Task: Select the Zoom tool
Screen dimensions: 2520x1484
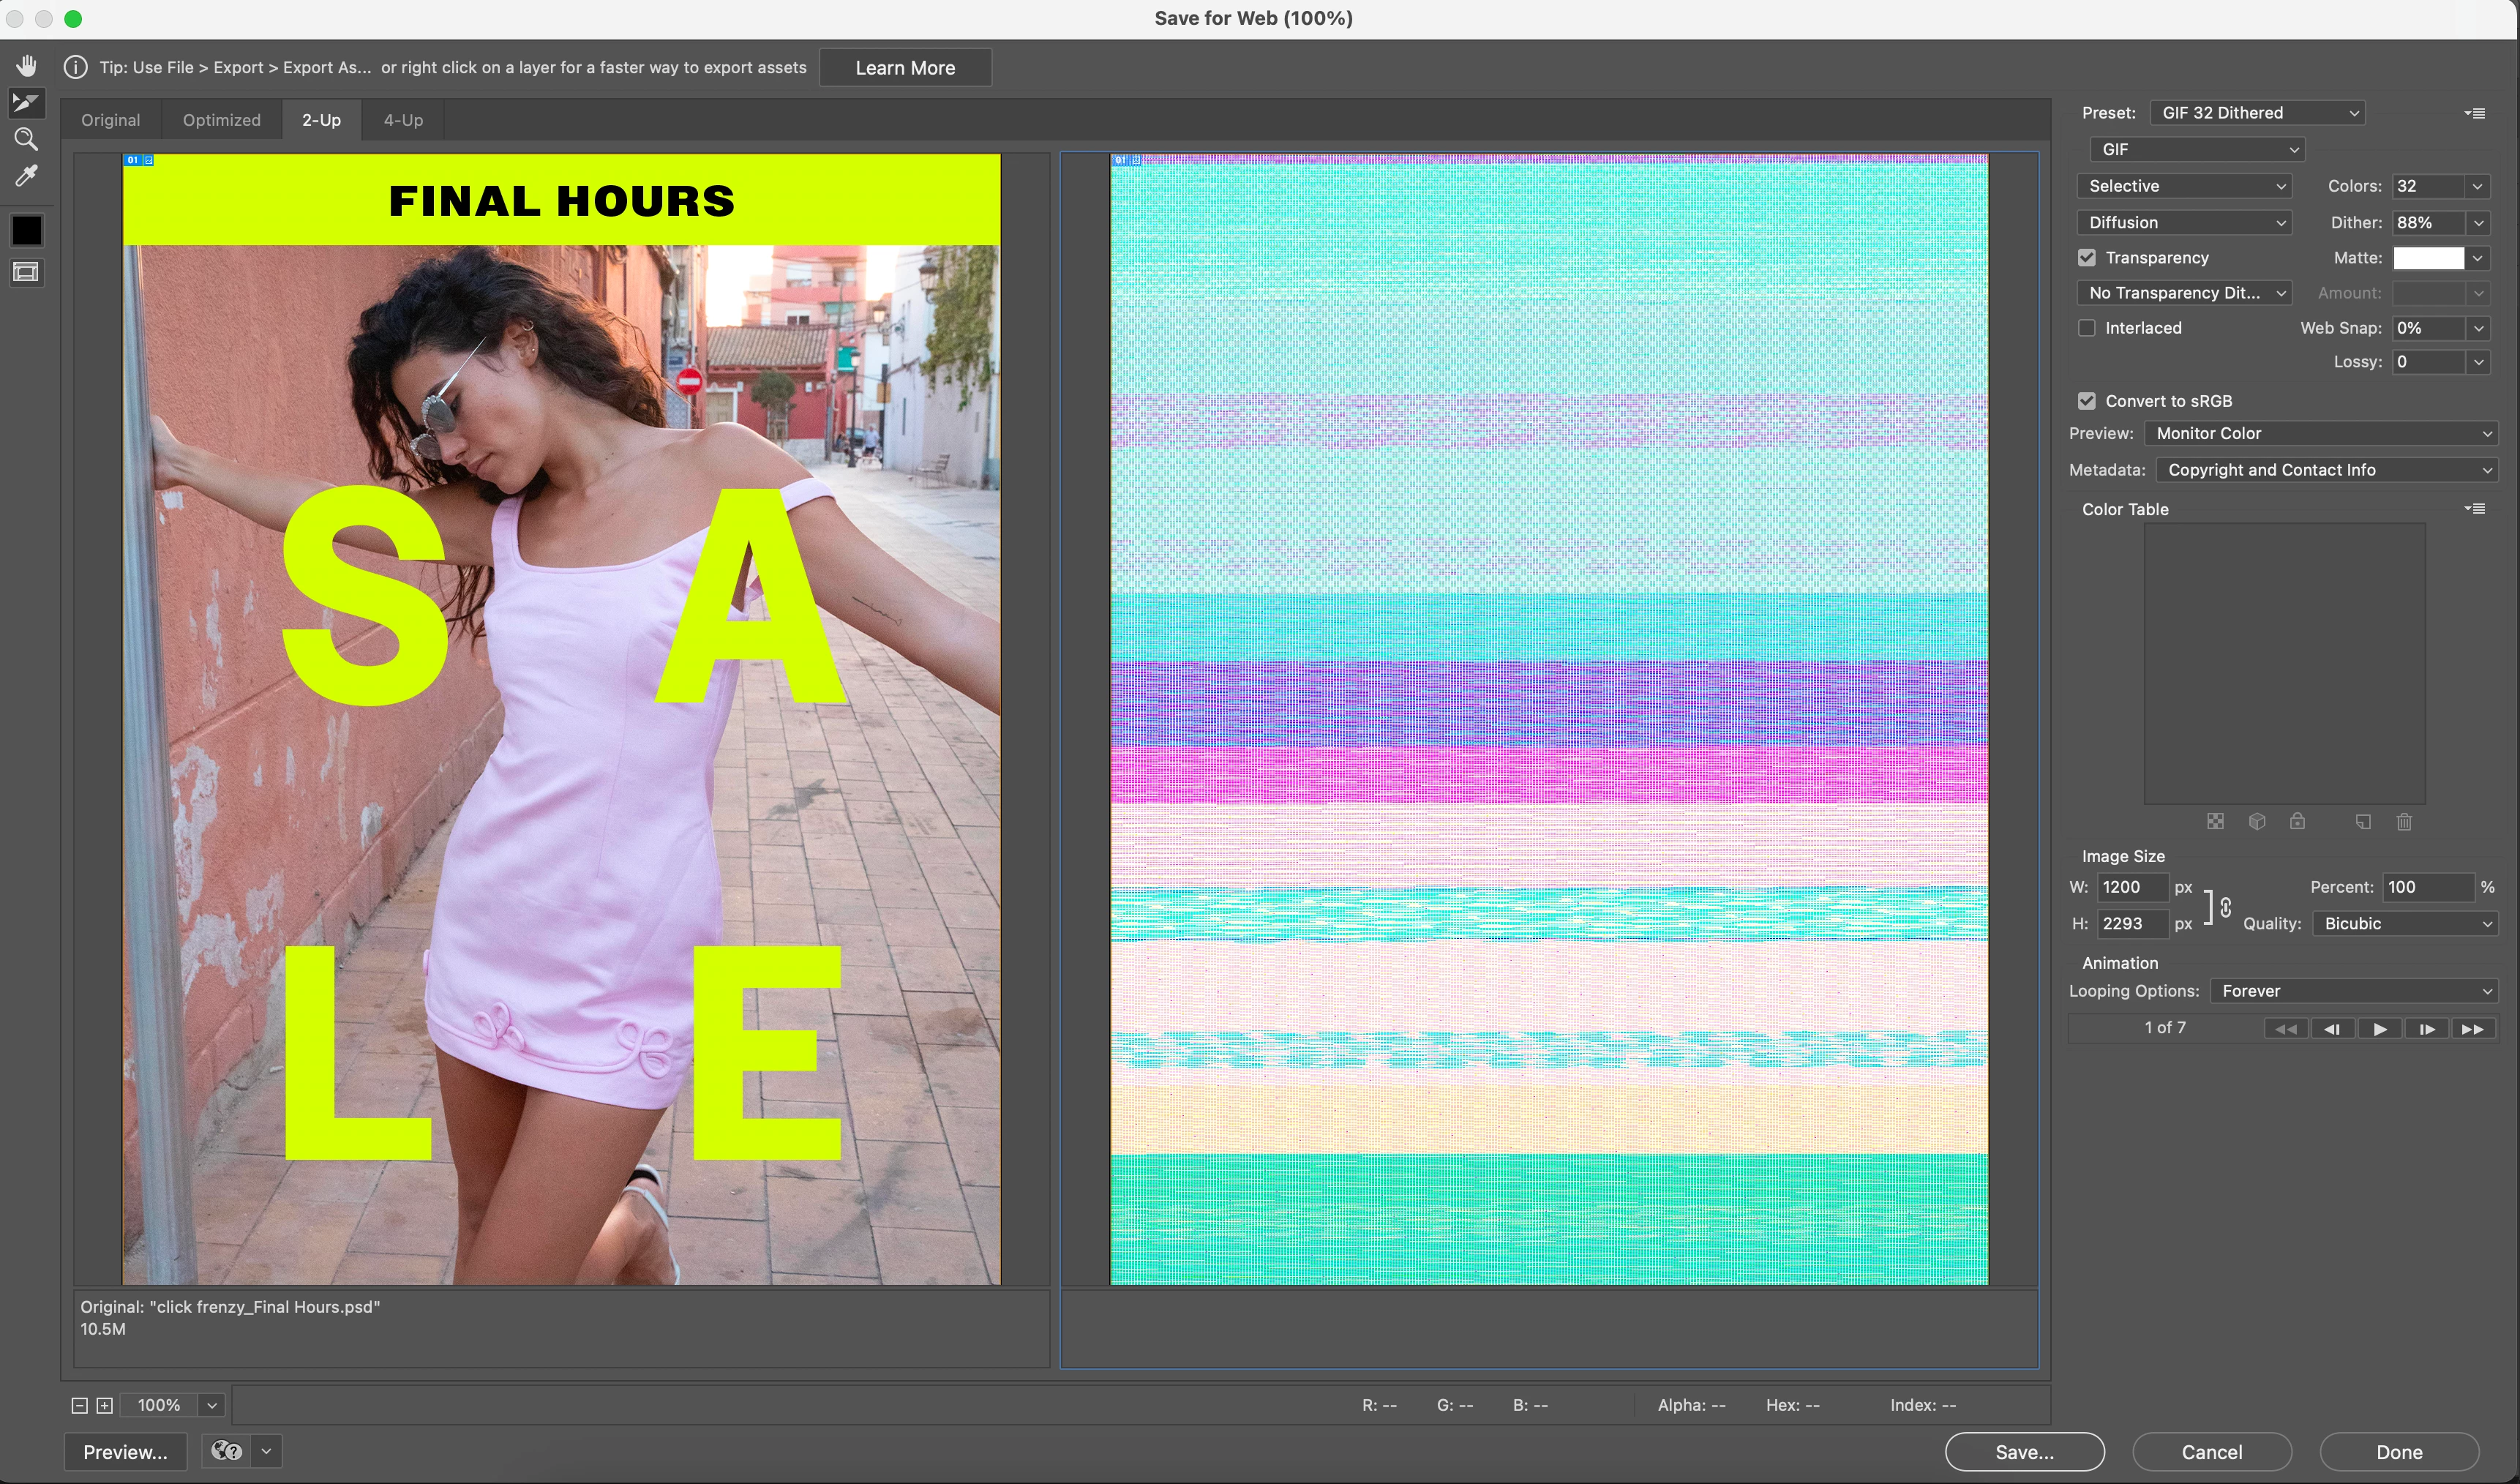Action: pos(26,139)
